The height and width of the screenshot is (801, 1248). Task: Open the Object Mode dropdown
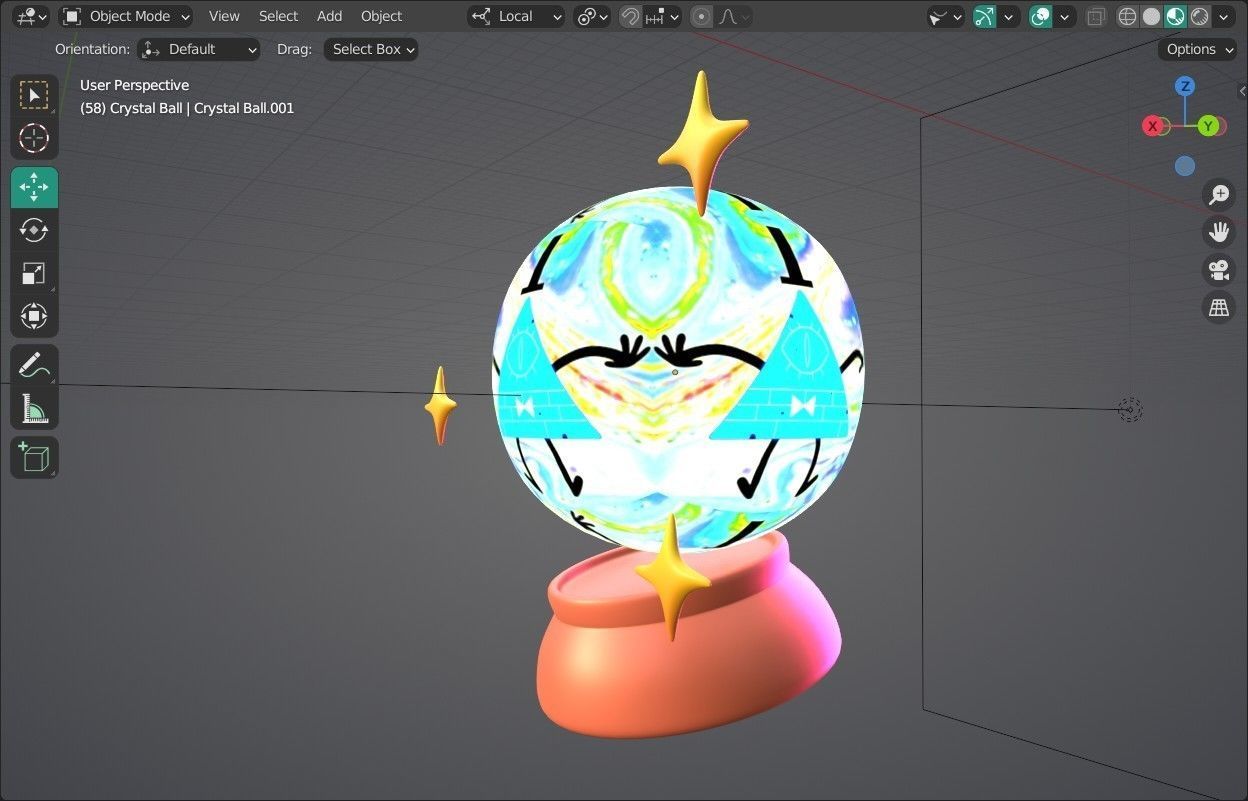coord(125,16)
